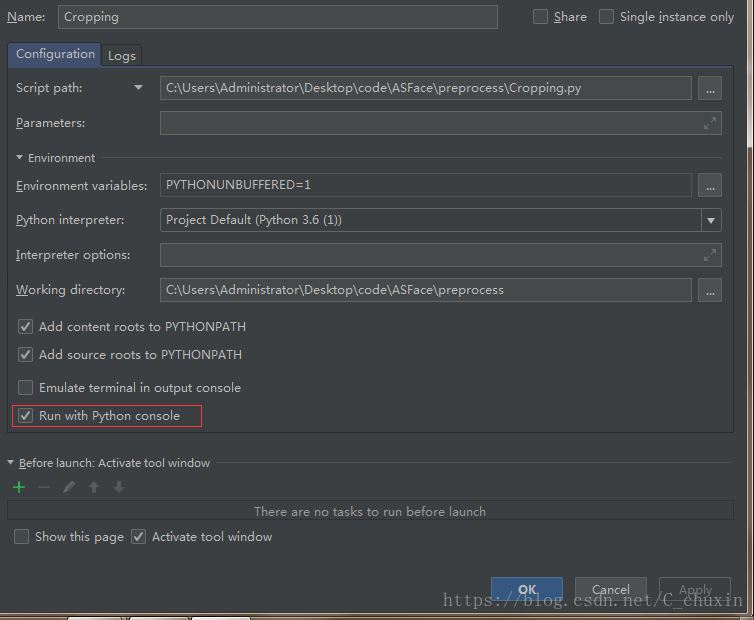The width and height of the screenshot is (754, 620).
Task: Switch to the Logs tab
Action: point(122,56)
